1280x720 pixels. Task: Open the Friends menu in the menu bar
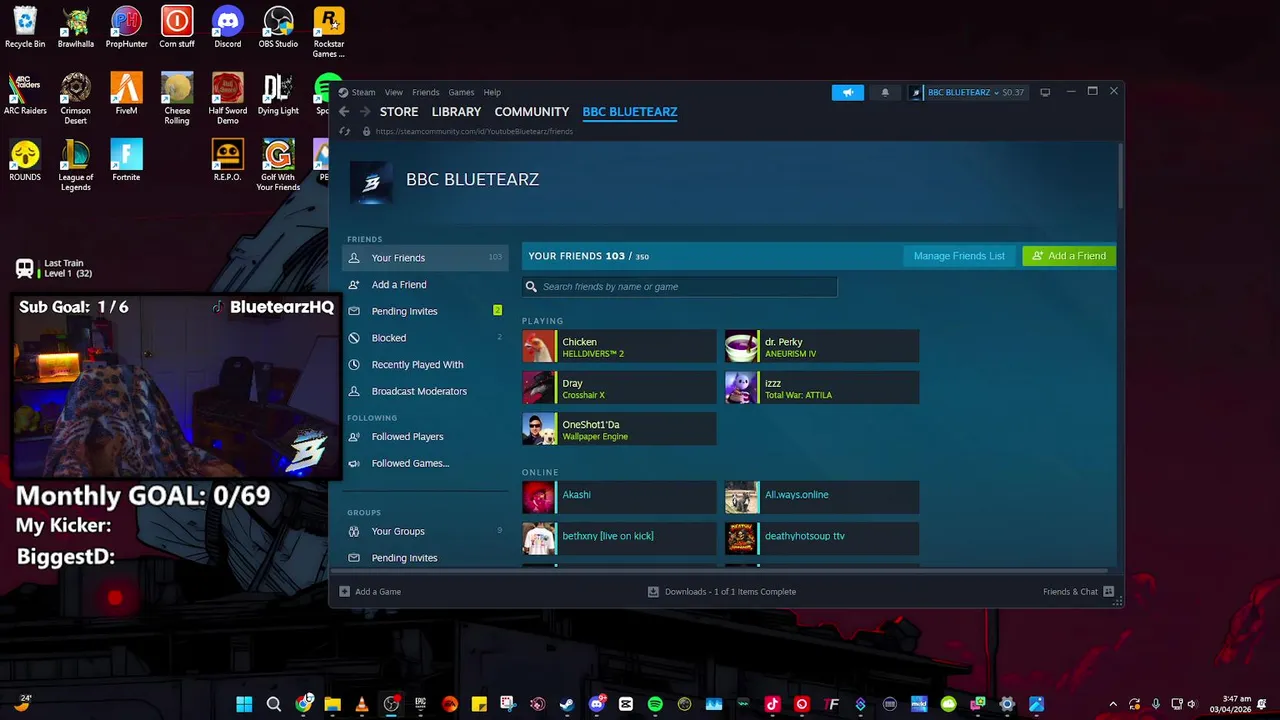(426, 92)
